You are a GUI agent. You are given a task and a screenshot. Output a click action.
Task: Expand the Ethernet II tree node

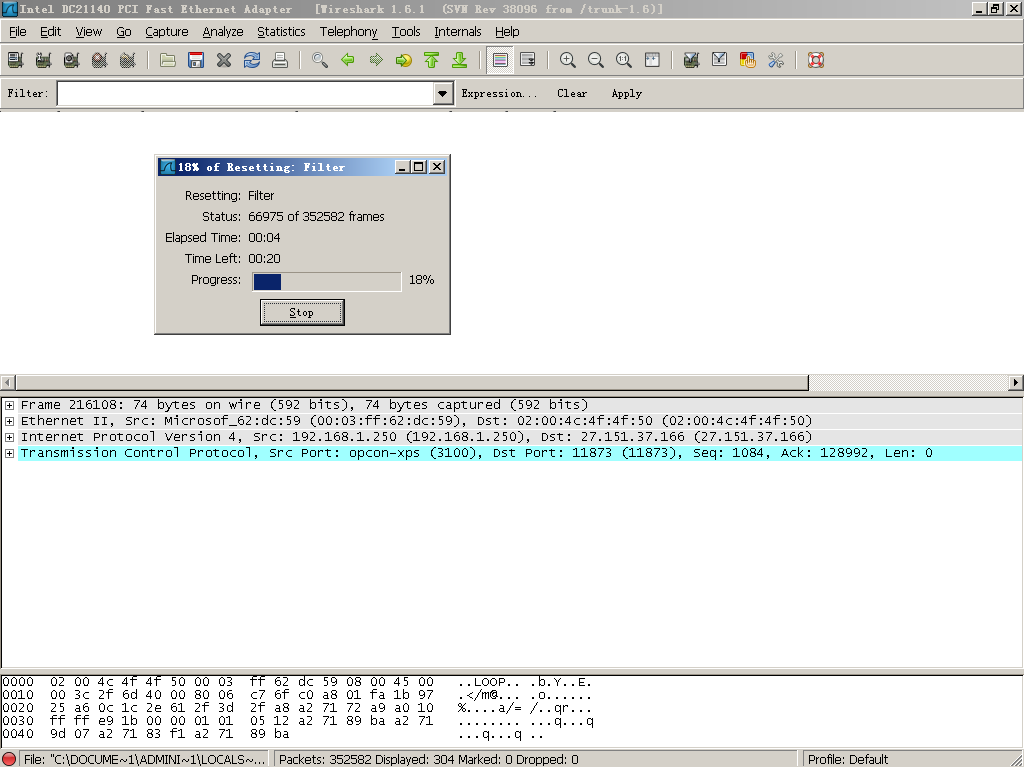[9, 421]
